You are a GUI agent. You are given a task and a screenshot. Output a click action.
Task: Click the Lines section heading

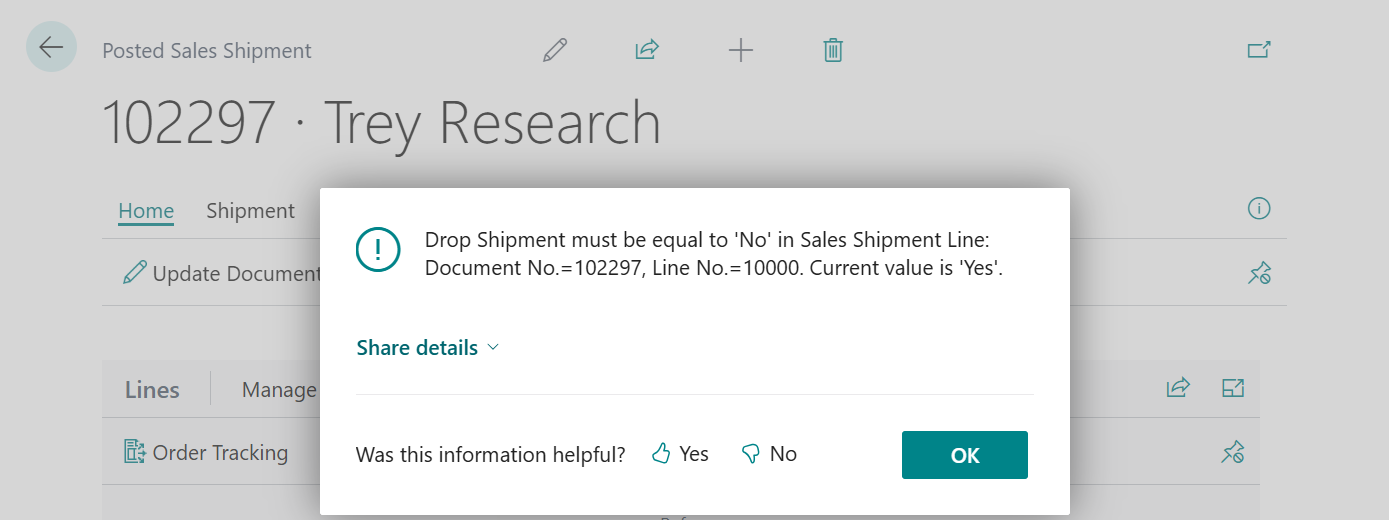pyautogui.click(x=152, y=390)
